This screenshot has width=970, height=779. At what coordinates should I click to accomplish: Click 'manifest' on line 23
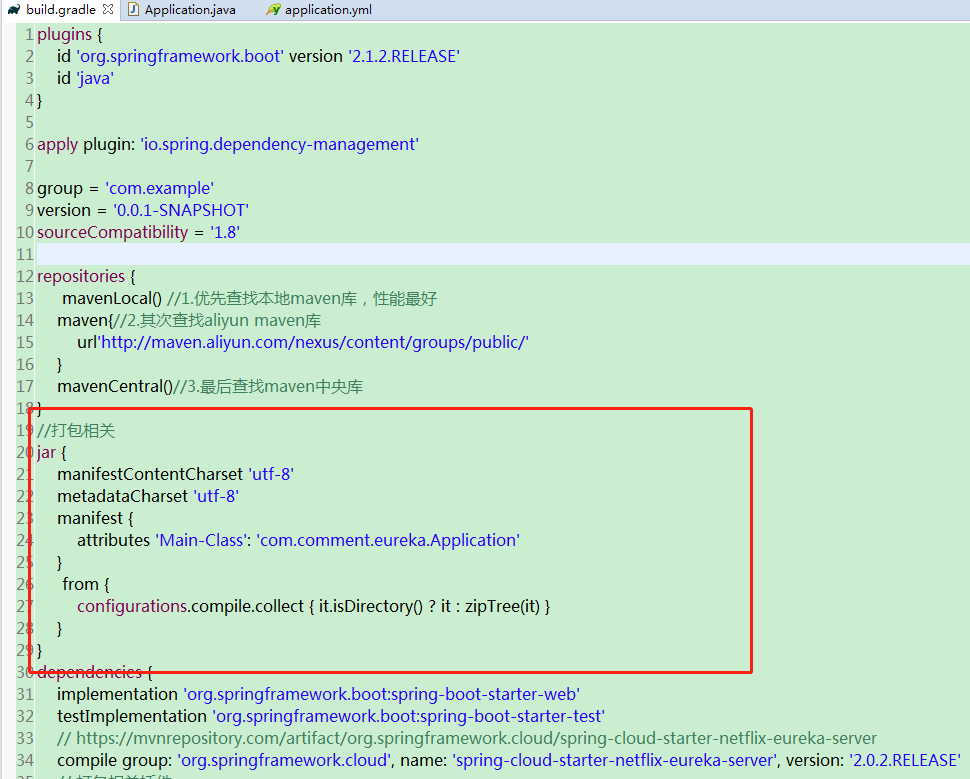(x=90, y=518)
